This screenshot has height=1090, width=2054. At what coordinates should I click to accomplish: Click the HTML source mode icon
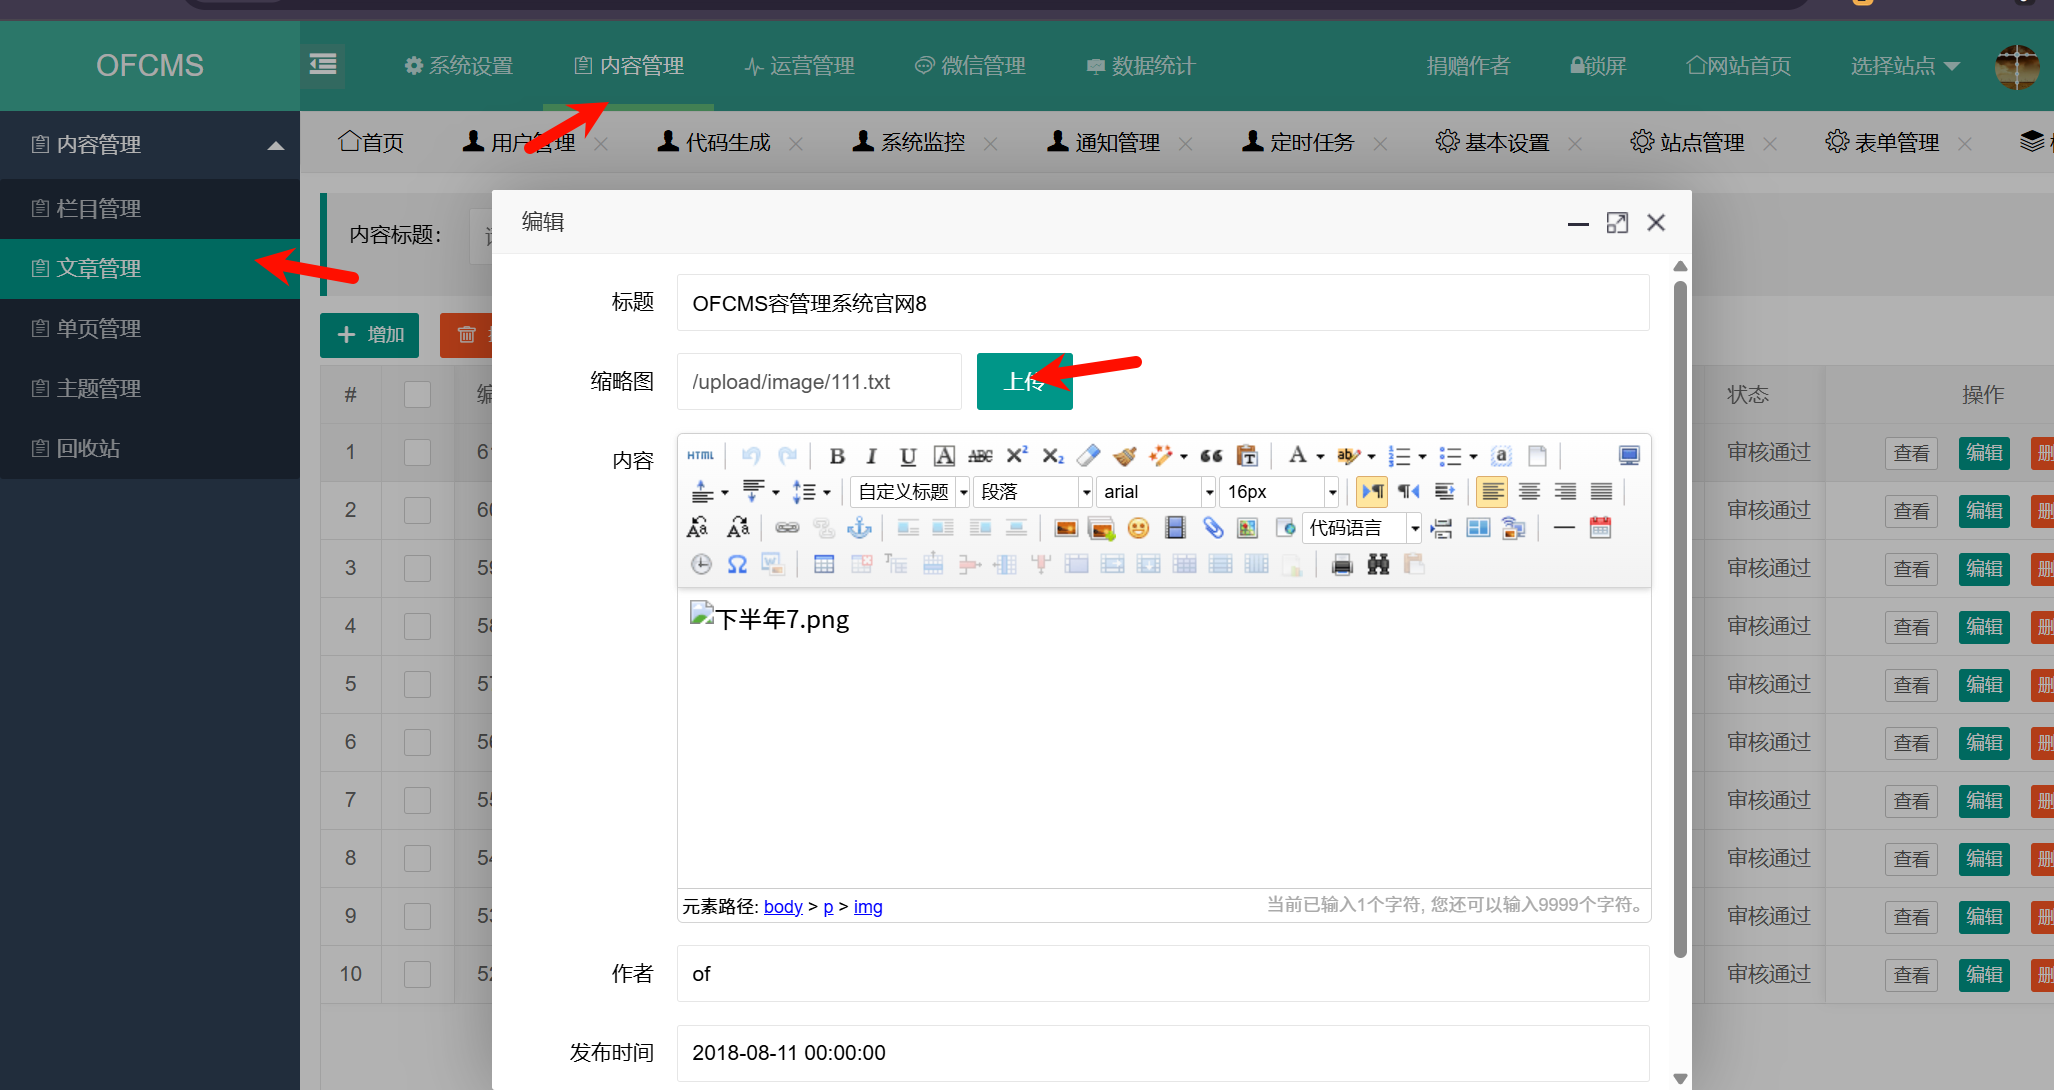tap(700, 456)
